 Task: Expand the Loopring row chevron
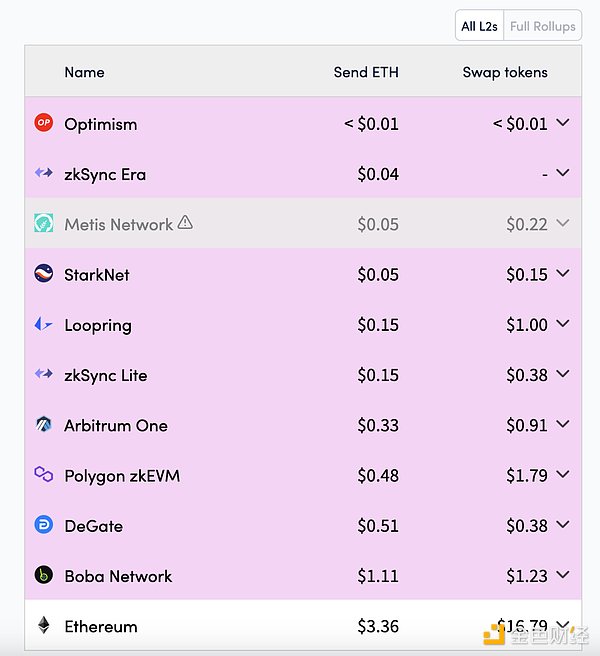coord(563,324)
